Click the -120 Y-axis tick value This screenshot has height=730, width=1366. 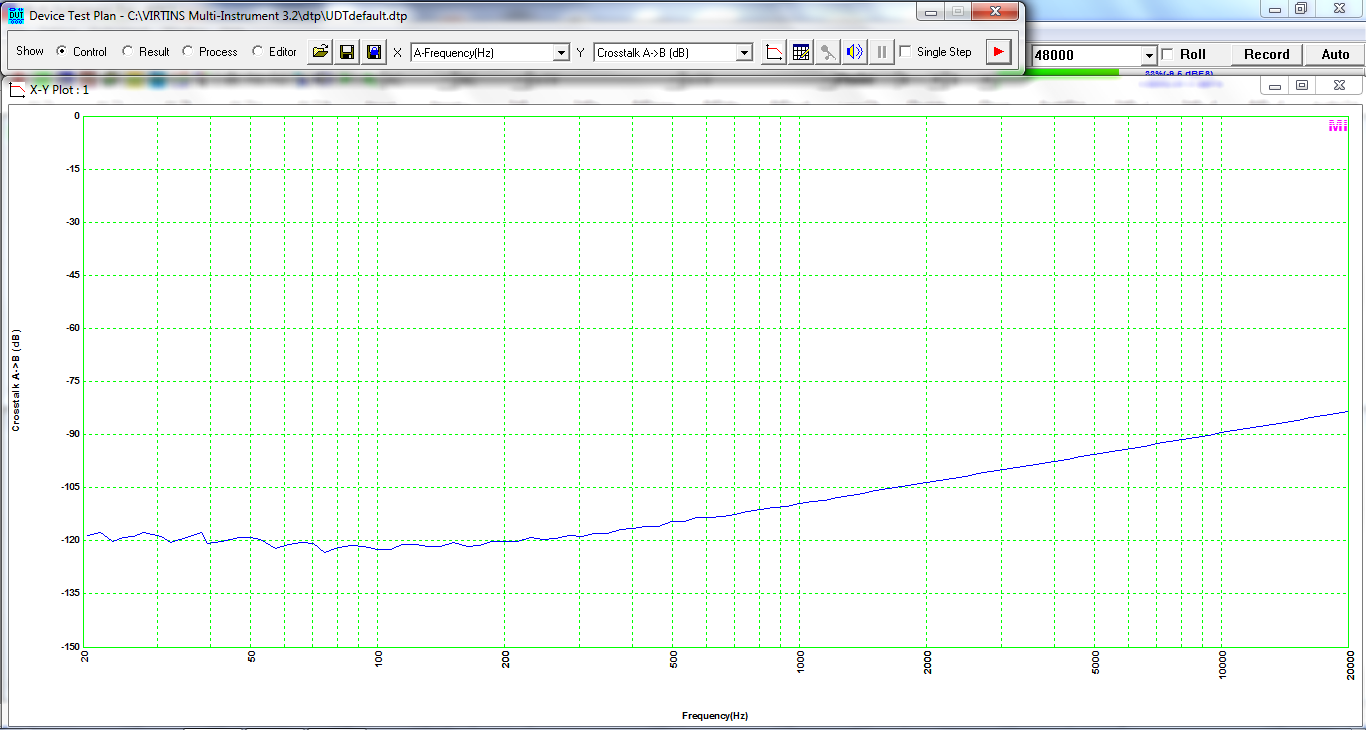[x=68, y=540]
